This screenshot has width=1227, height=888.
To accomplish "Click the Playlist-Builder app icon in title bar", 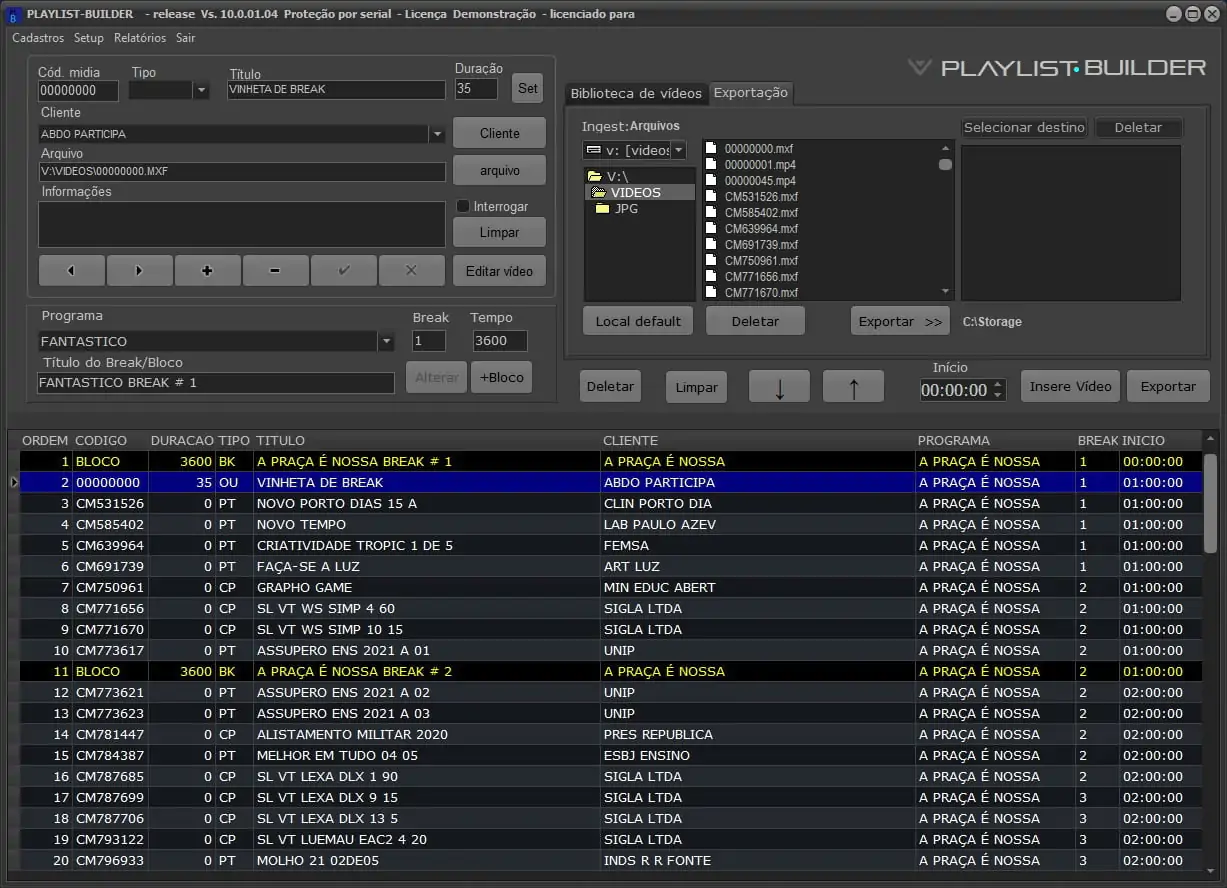I will [x=13, y=14].
